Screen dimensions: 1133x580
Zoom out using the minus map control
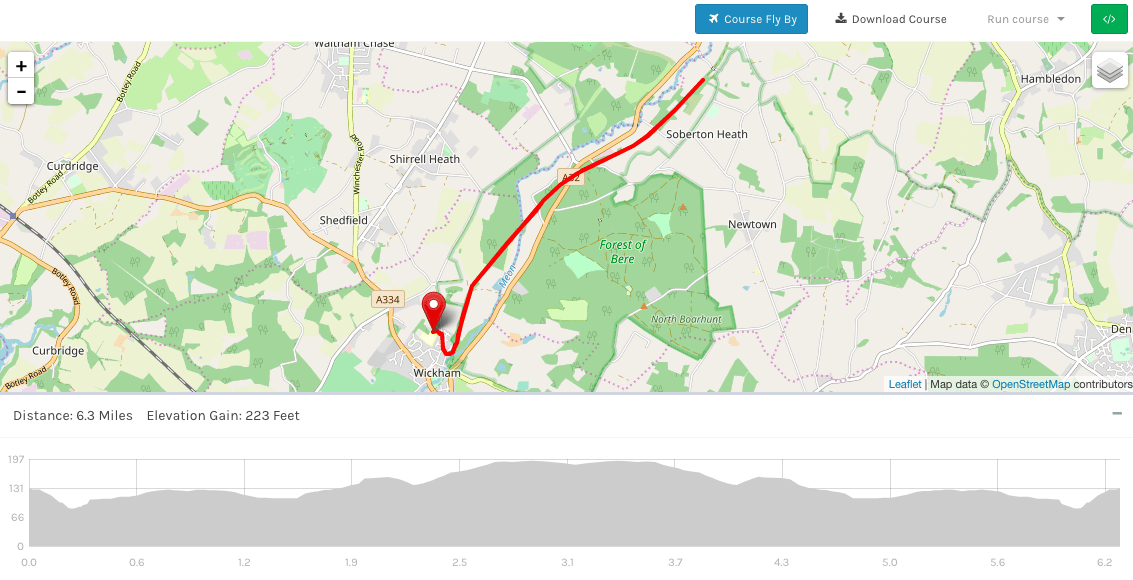pyautogui.click(x=20, y=91)
